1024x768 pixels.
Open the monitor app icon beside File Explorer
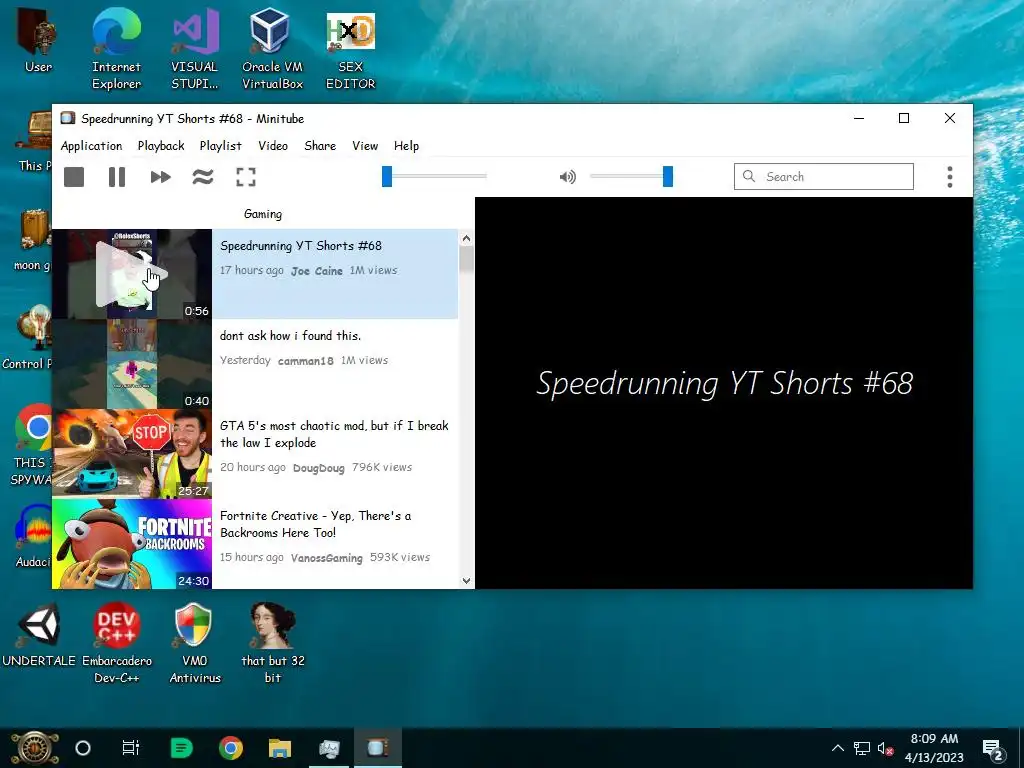(x=329, y=748)
